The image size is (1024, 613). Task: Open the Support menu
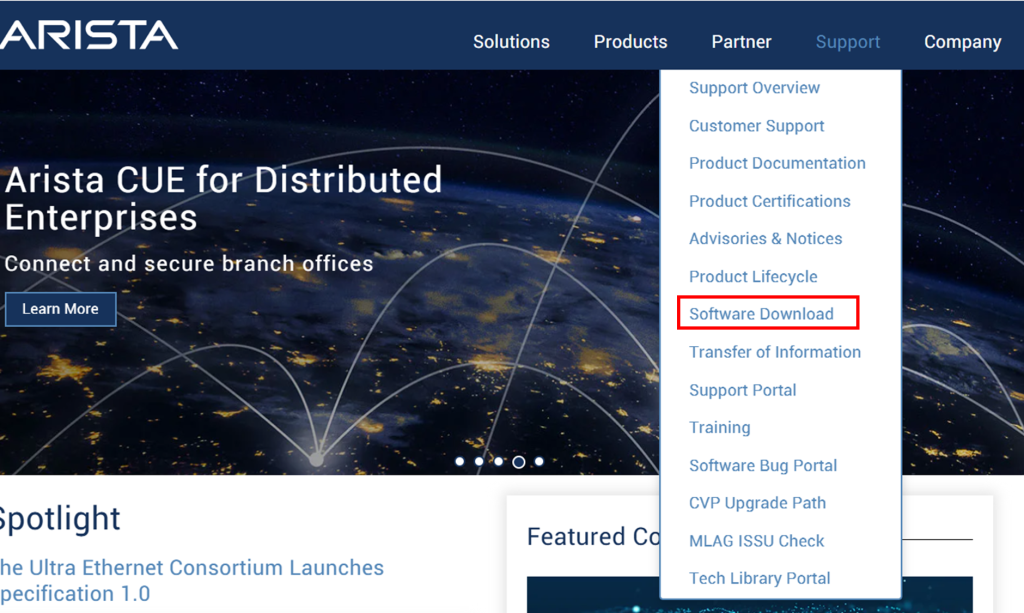pos(848,42)
